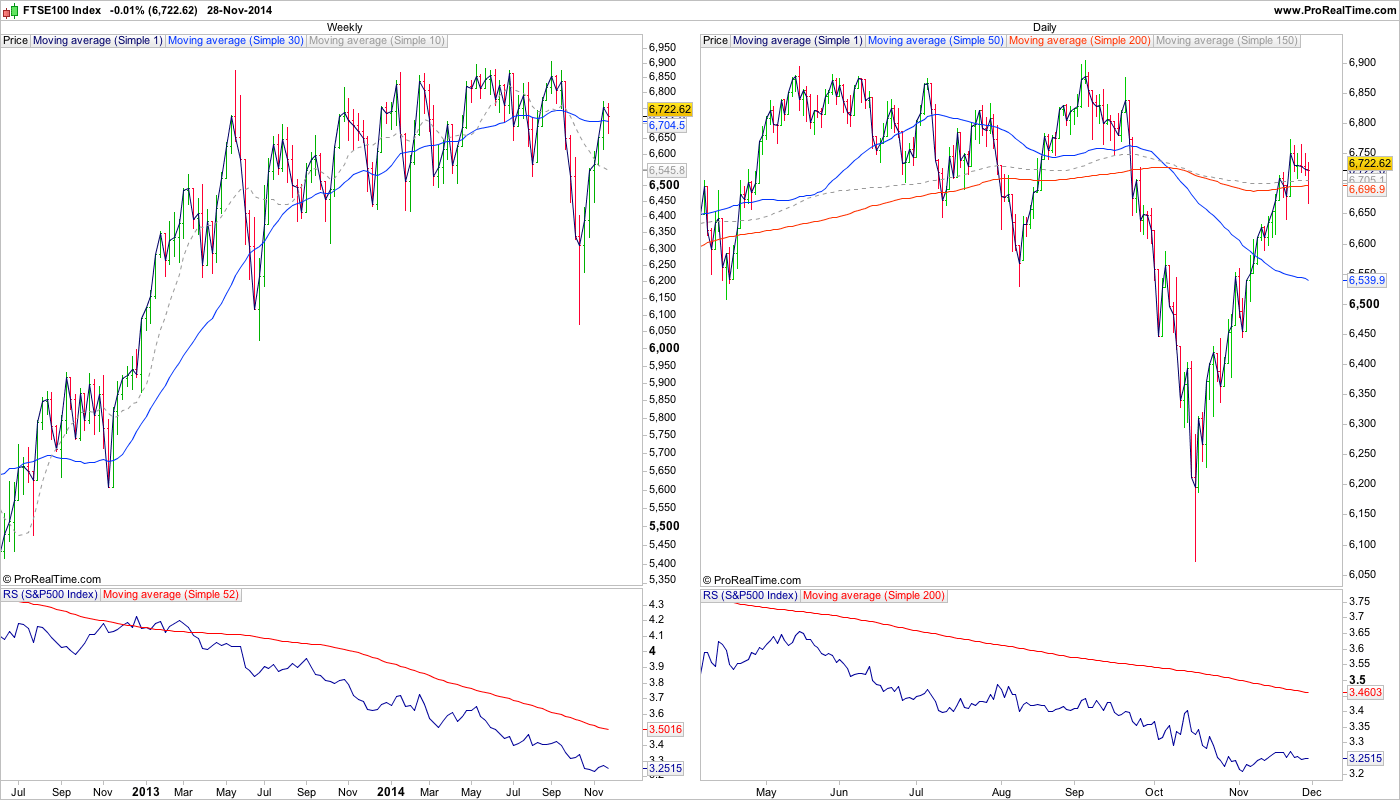Open the www.ProRealTime.com link in the header
Viewport: 1400px width, 800px height.
pyautogui.click(x=1334, y=10)
